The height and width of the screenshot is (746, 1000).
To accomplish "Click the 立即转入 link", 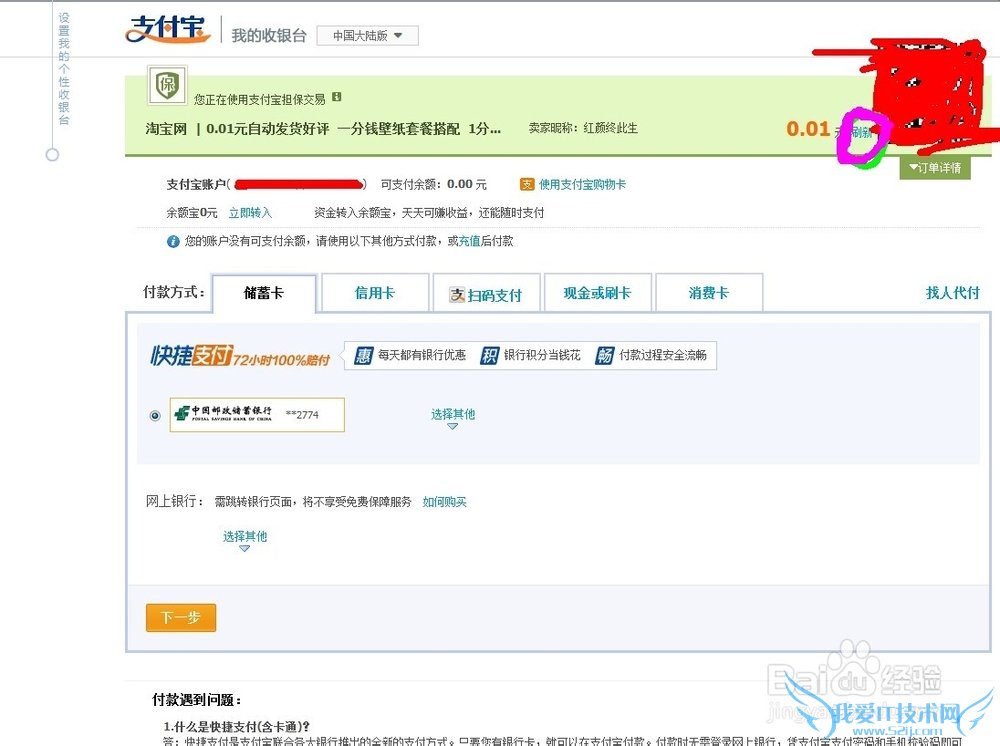I will coord(251,213).
